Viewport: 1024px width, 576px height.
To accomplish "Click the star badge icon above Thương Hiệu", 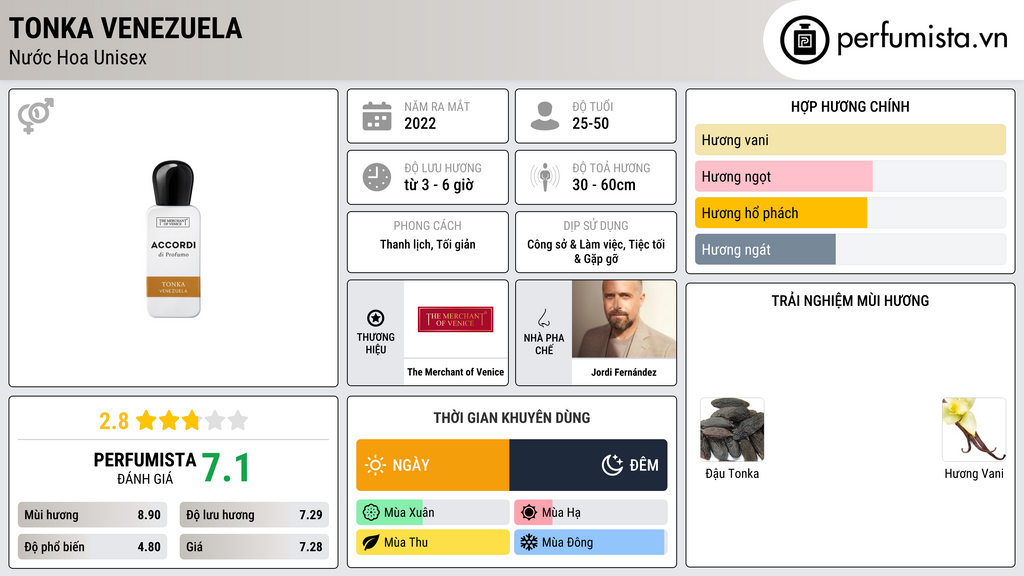I will [x=376, y=318].
